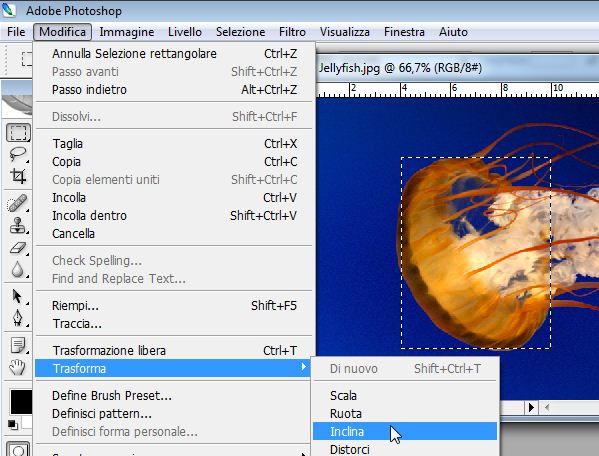This screenshot has width=599, height=456.
Task: Click the horizontal ruler above the canvas
Action: [458, 90]
